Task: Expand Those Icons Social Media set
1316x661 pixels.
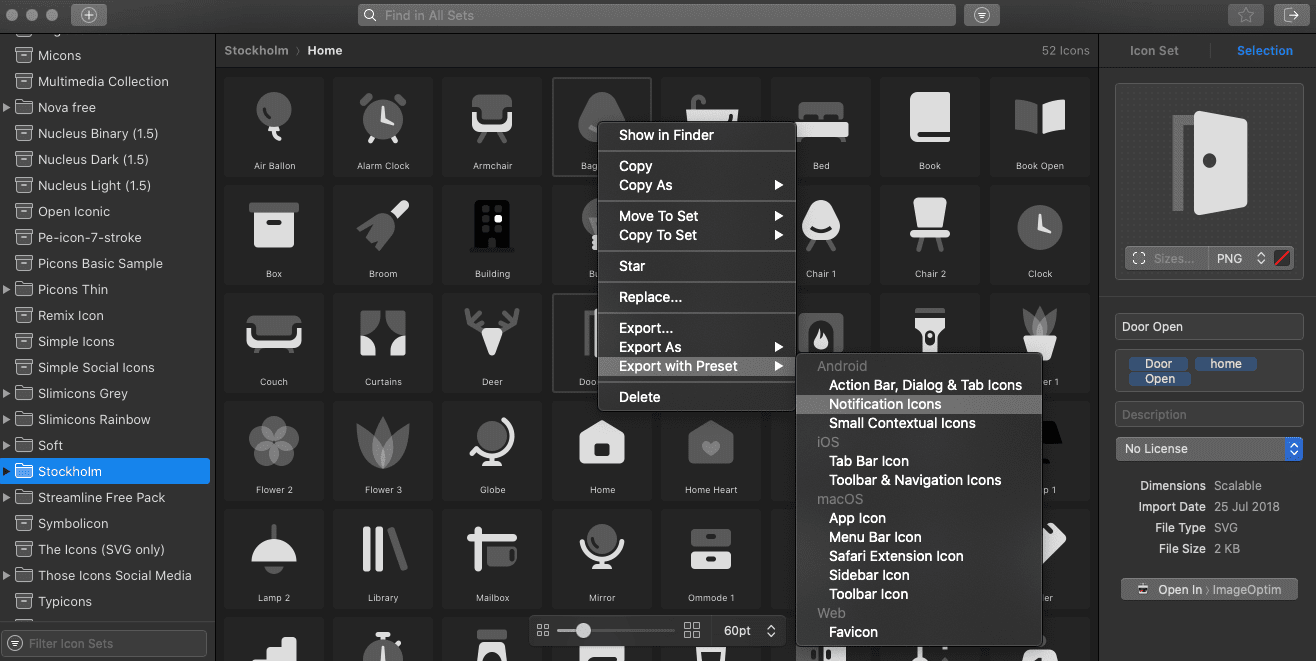Action: point(7,575)
